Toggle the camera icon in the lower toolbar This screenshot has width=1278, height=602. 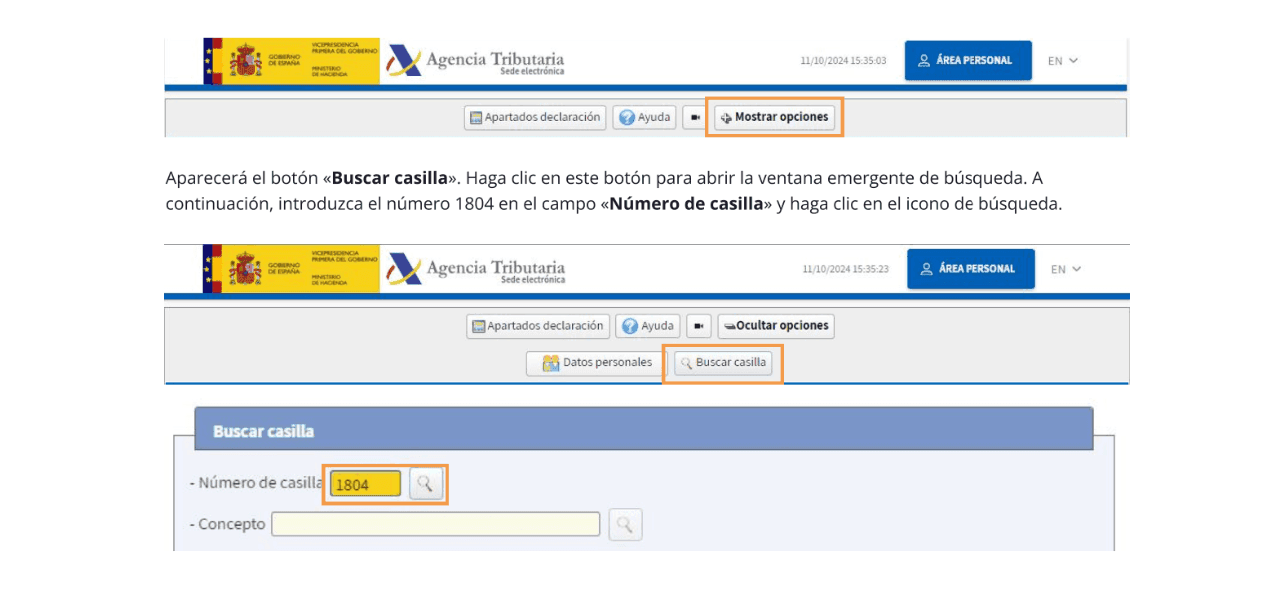tap(698, 325)
